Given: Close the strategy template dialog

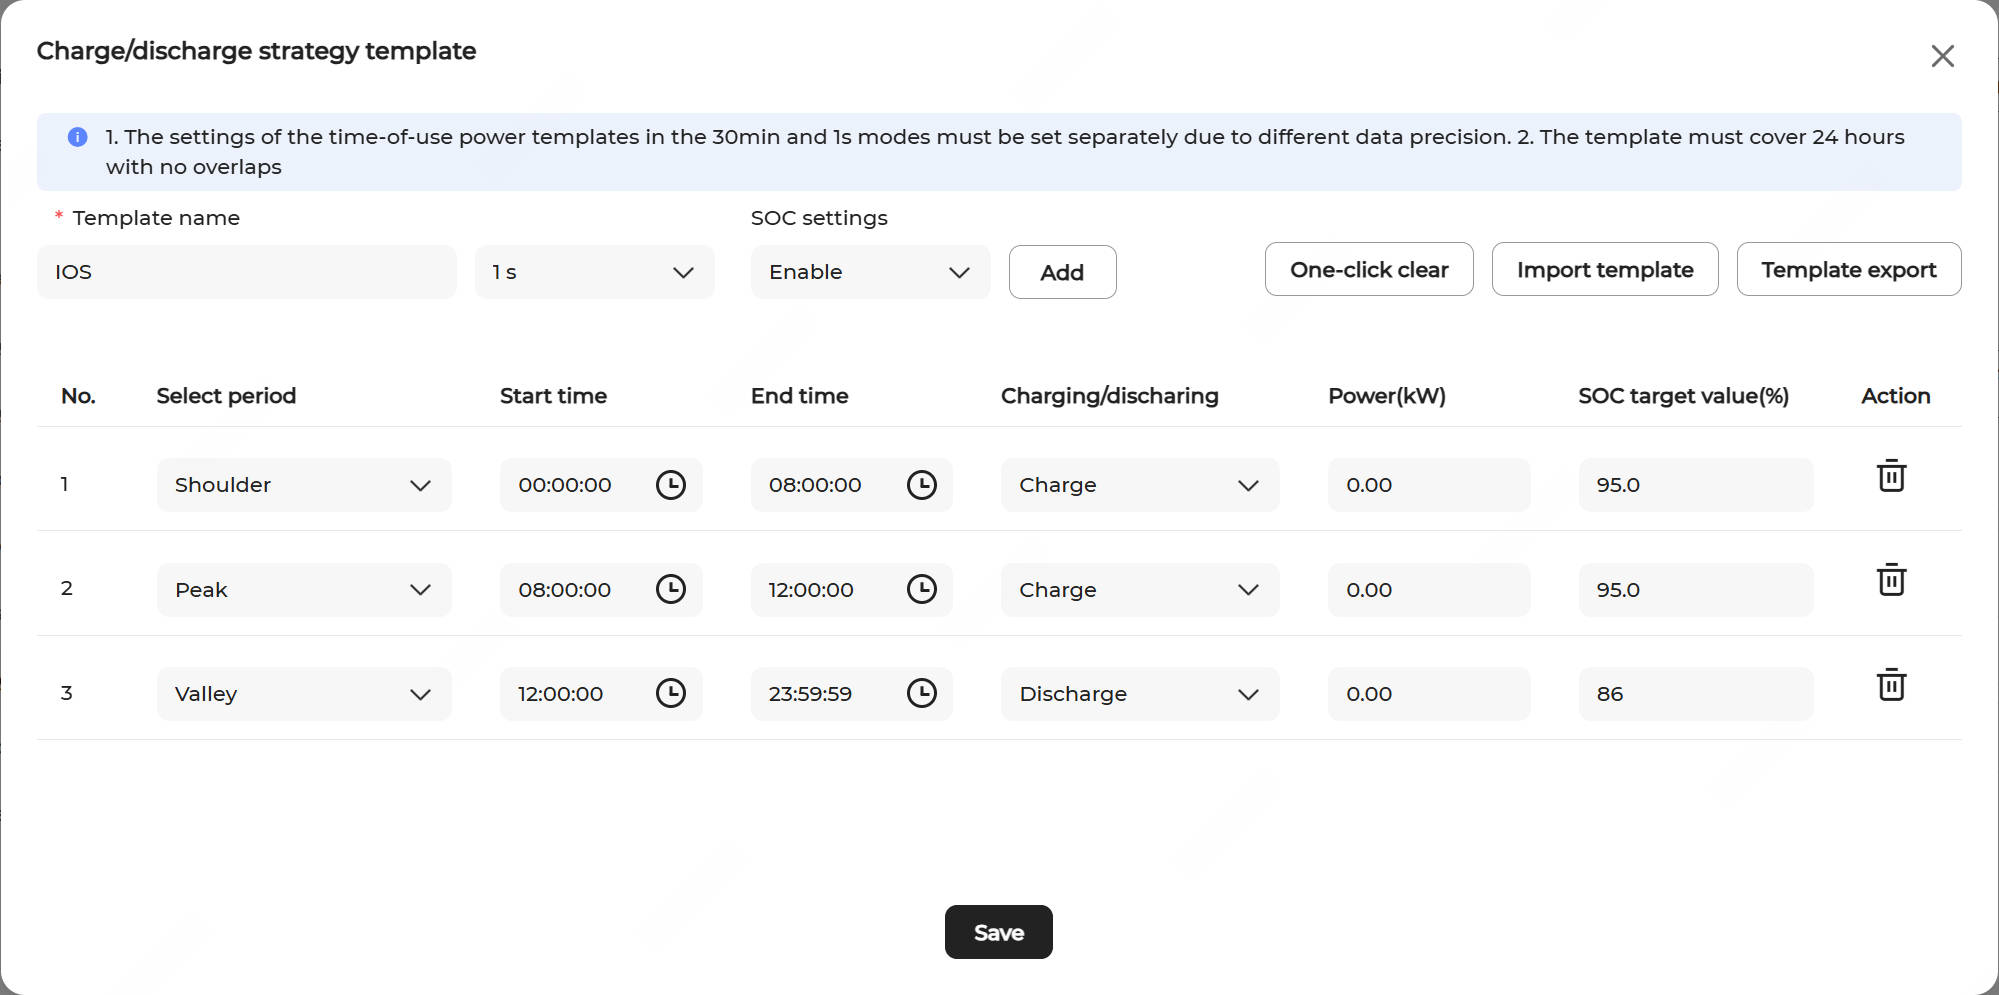Looking at the screenshot, I should 1942,56.
